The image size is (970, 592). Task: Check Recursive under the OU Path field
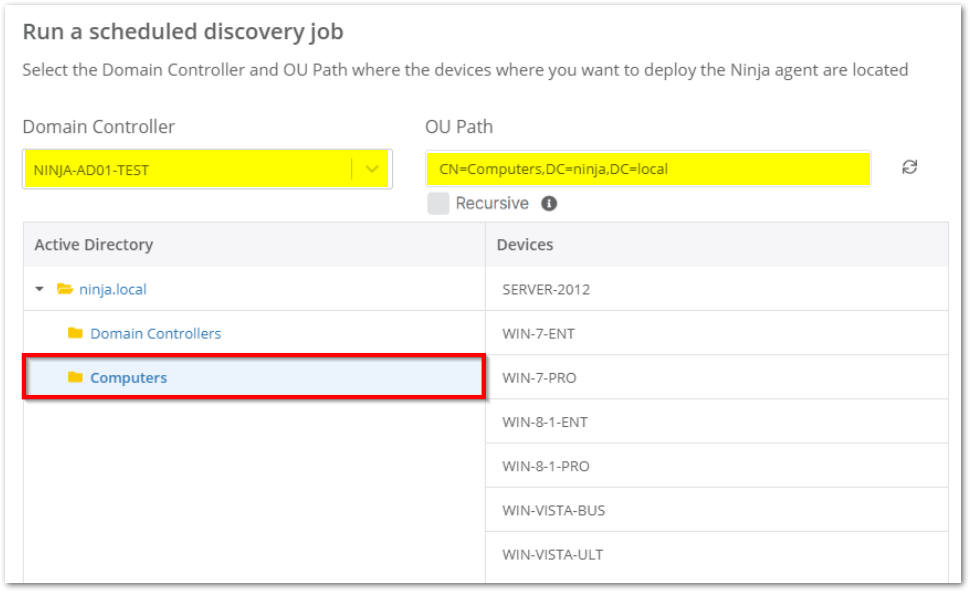(440, 203)
